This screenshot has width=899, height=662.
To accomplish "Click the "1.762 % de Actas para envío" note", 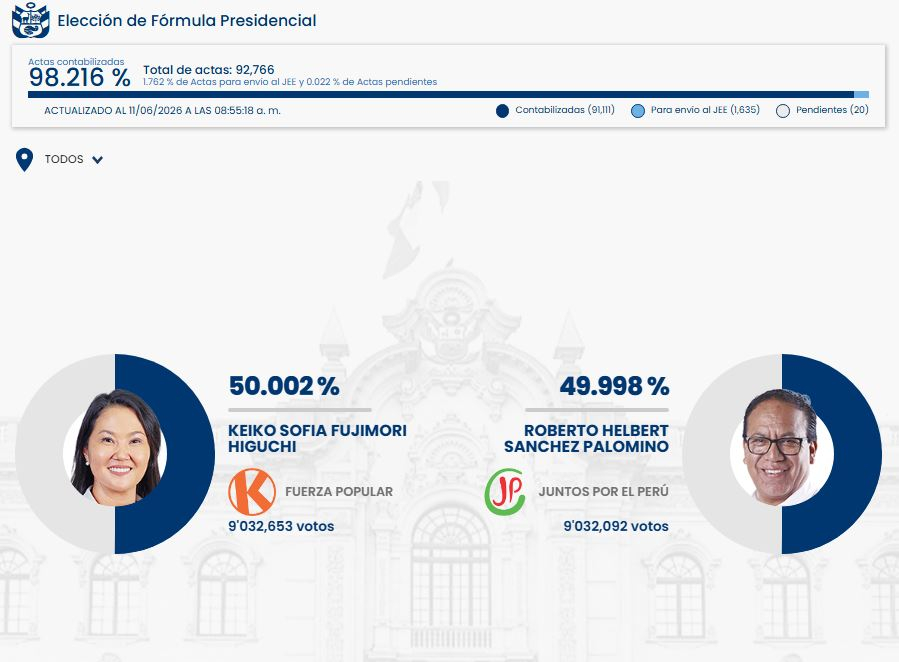I will [290, 82].
